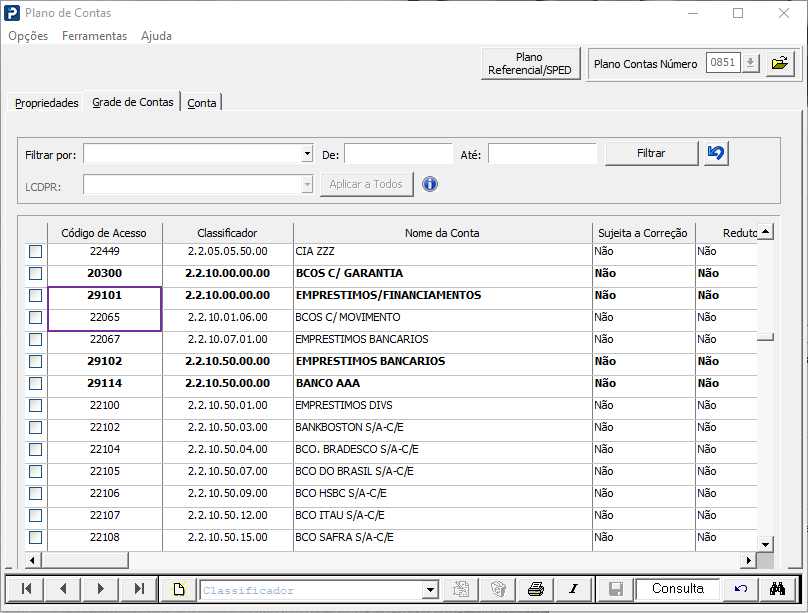Click the grid scroll up arrow
808x613 pixels.
(x=765, y=232)
